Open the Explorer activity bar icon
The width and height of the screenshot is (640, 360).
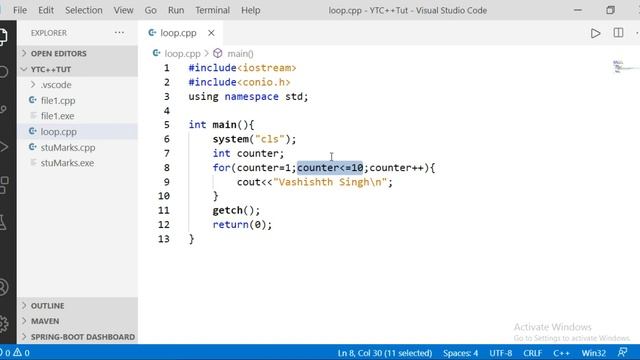[x=3, y=37]
